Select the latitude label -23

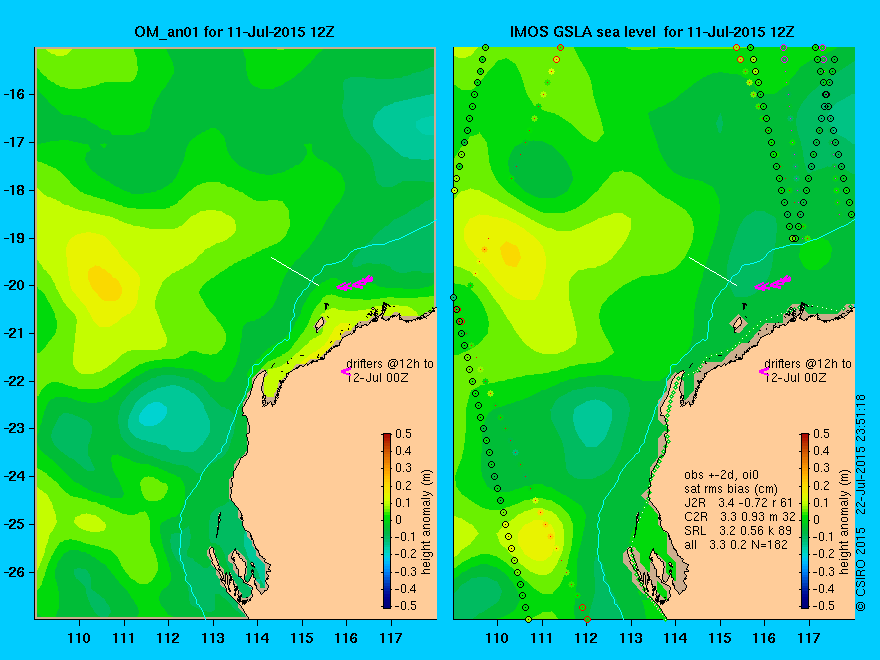pos(13,429)
